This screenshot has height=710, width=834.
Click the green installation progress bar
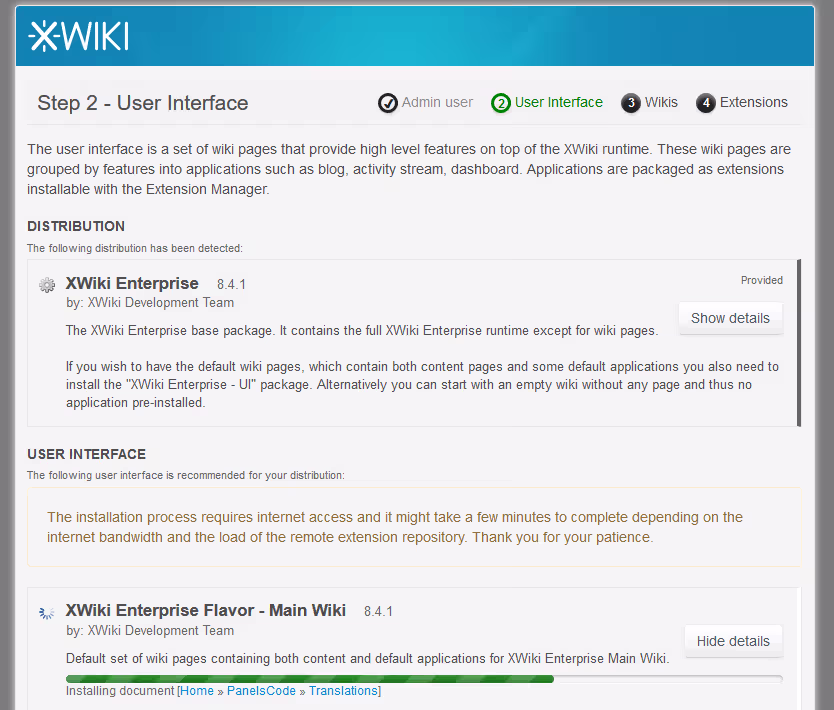click(x=310, y=678)
